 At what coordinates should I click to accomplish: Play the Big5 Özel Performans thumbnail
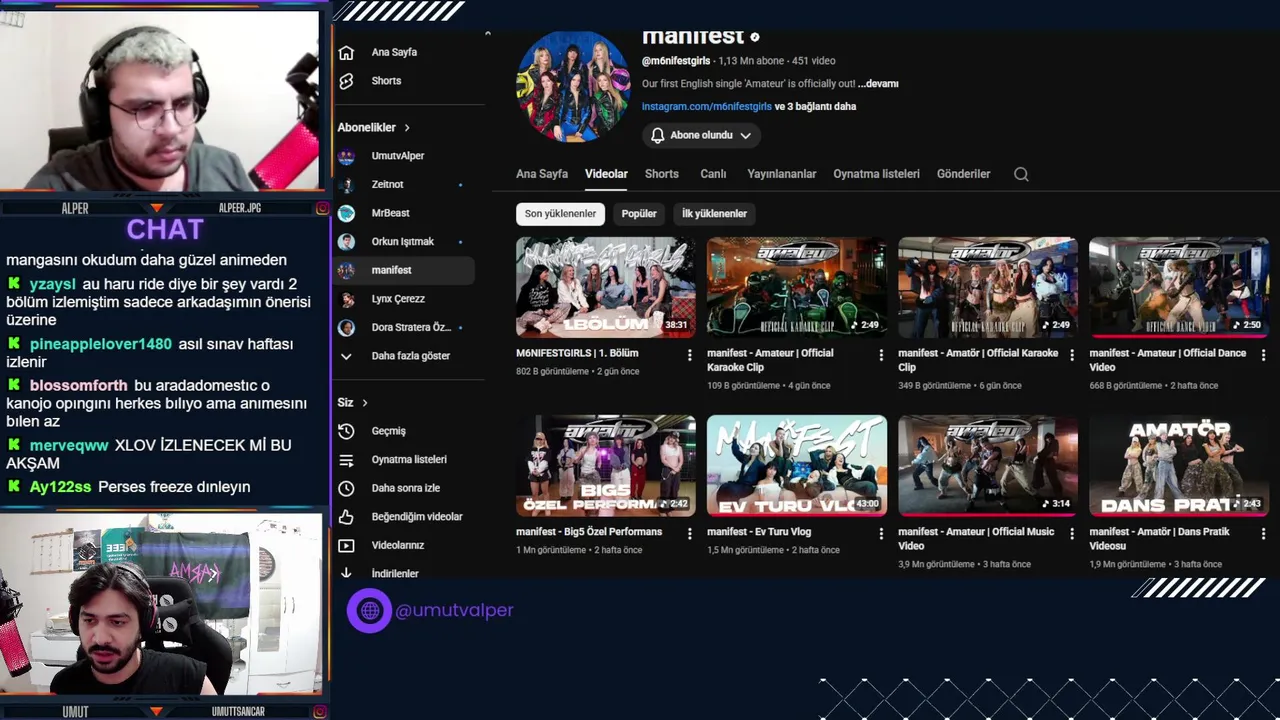(606, 466)
